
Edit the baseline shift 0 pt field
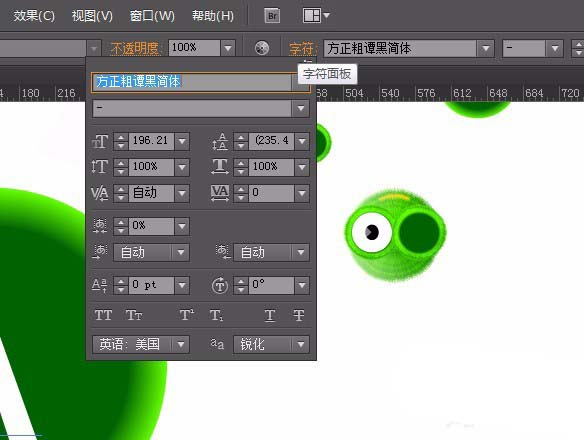151,285
